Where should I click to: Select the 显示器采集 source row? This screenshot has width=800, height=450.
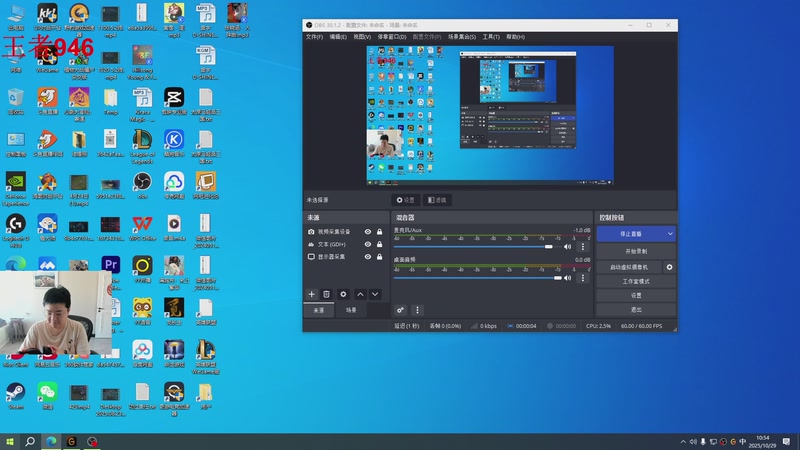coord(344,257)
